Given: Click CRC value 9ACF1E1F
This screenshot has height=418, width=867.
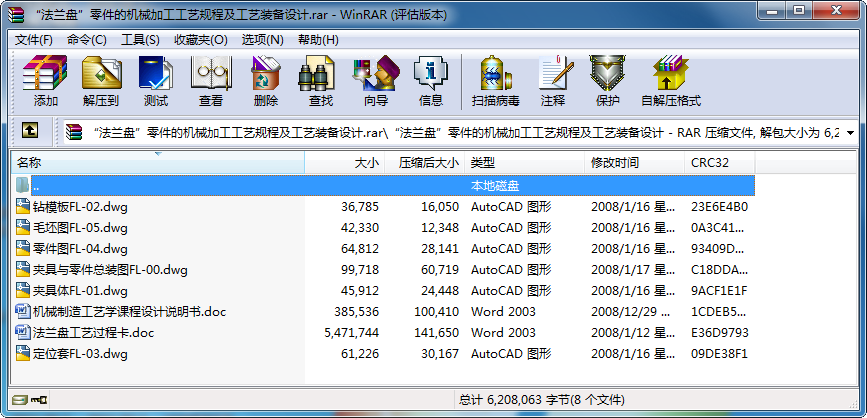Looking at the screenshot, I should (719, 290).
